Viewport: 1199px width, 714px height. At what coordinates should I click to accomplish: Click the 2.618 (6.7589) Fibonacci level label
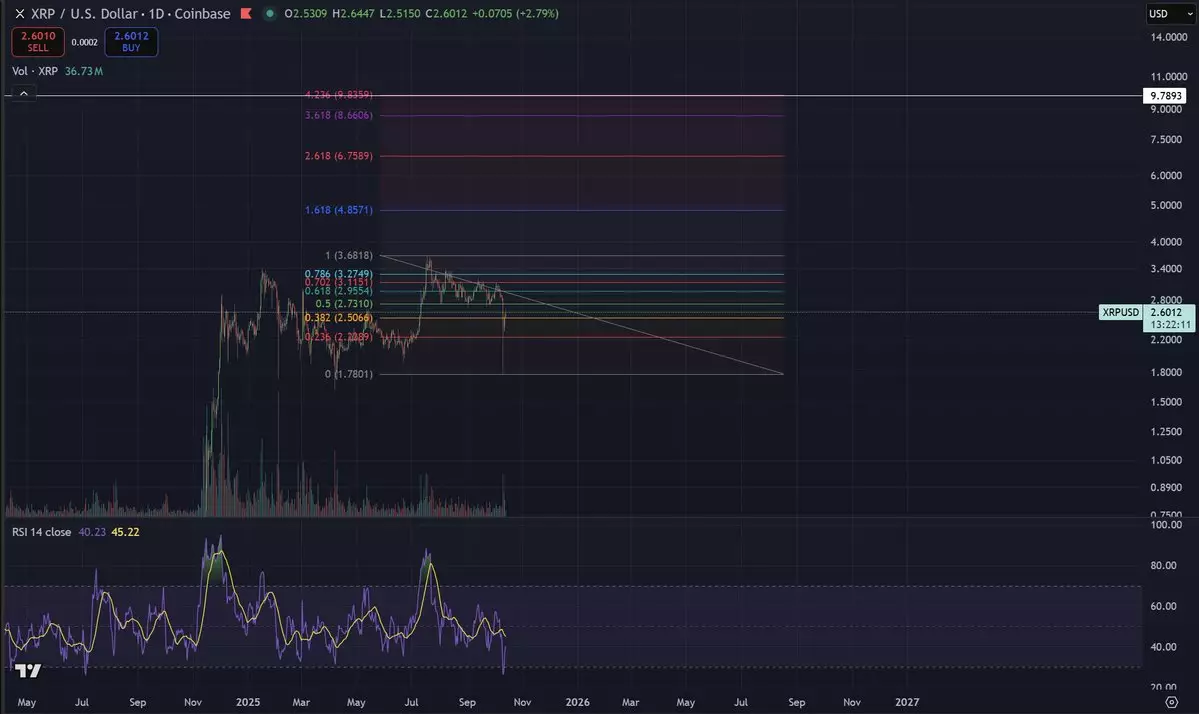pyautogui.click(x=339, y=156)
